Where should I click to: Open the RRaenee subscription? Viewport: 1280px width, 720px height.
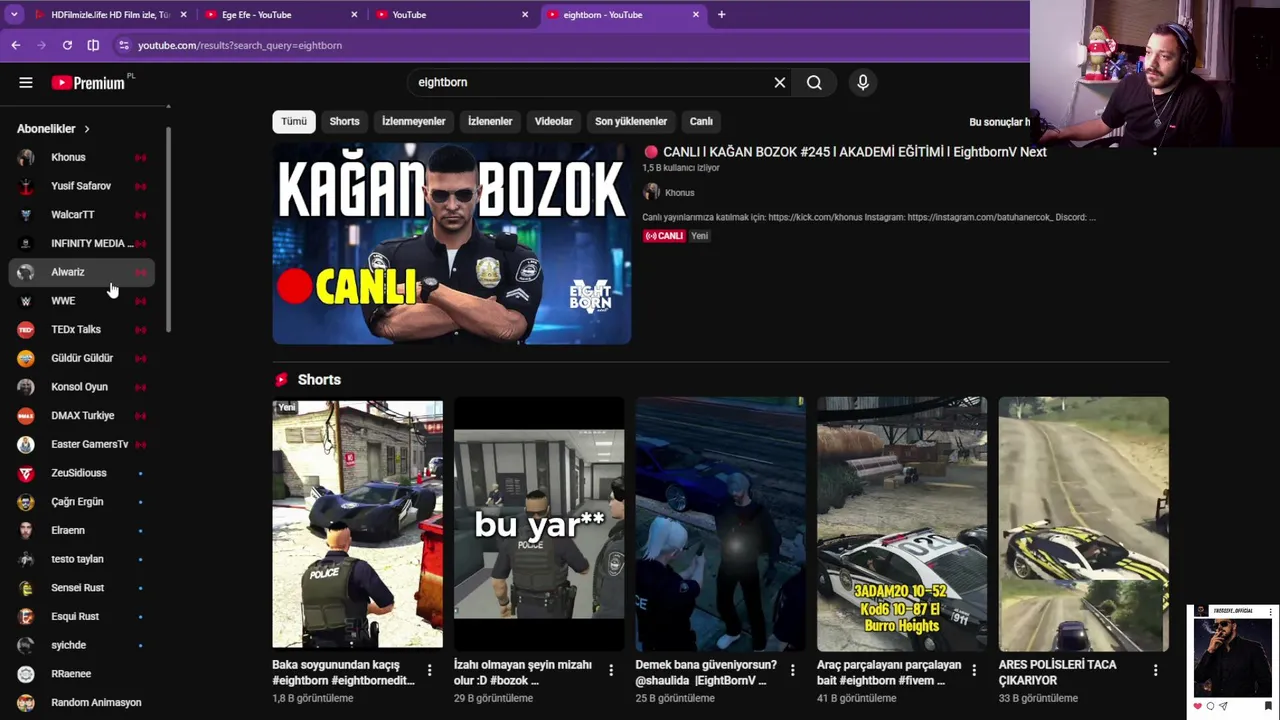pyautogui.click(x=83, y=674)
